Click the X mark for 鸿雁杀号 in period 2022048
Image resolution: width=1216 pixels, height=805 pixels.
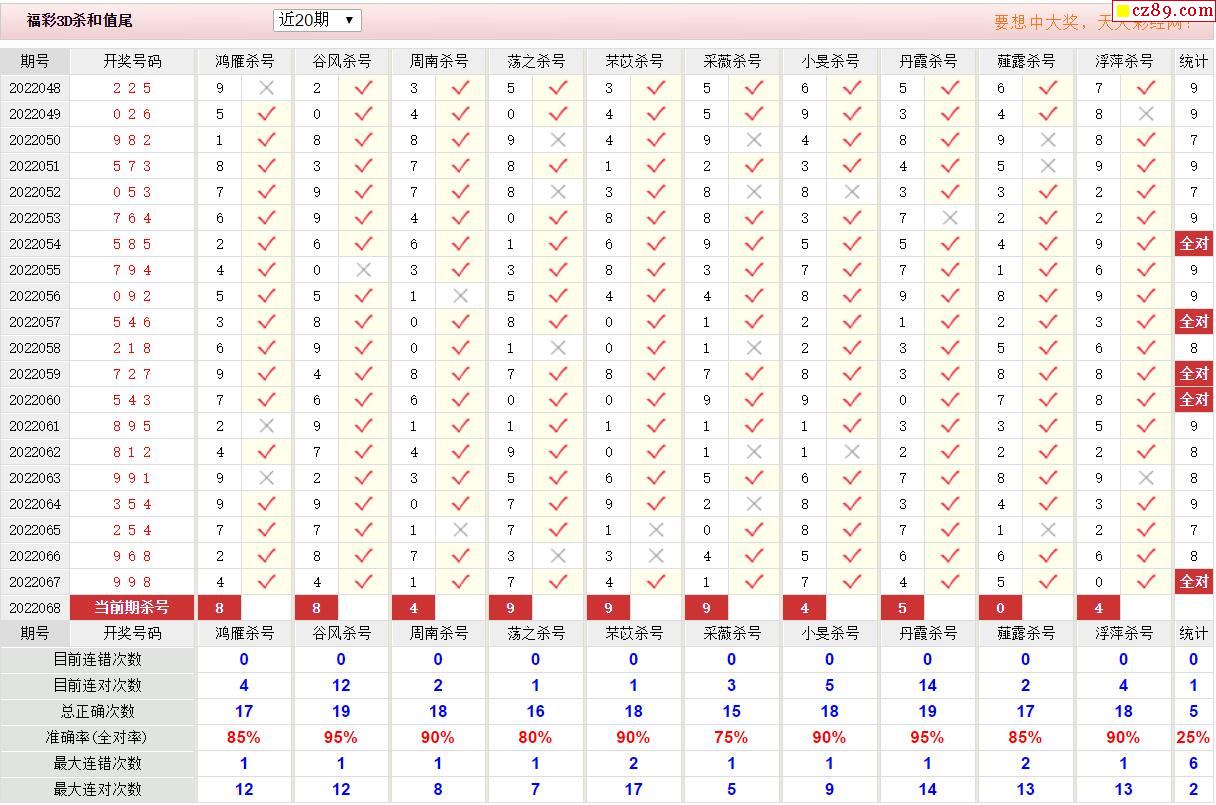tap(266, 88)
